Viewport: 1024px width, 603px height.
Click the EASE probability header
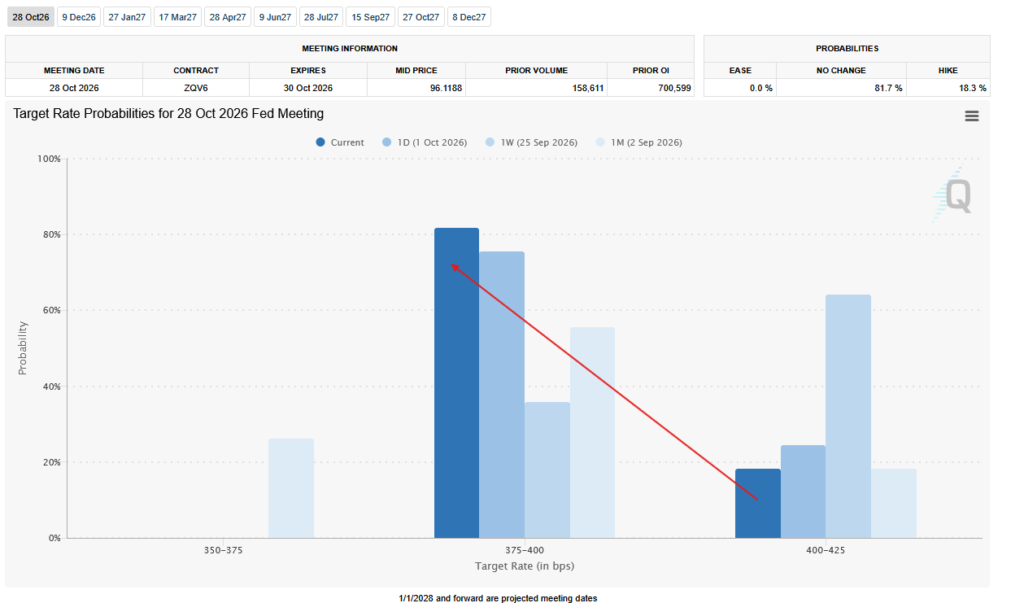click(x=740, y=71)
